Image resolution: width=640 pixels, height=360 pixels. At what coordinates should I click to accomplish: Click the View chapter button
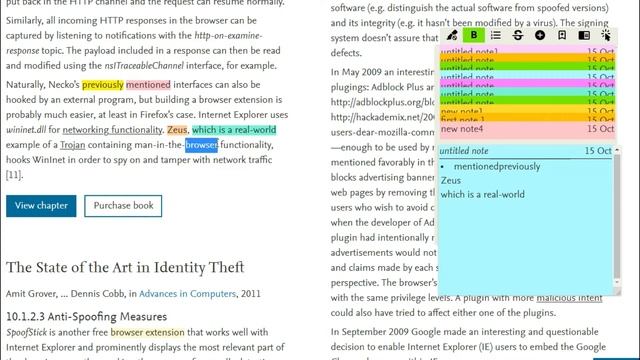pos(41,206)
